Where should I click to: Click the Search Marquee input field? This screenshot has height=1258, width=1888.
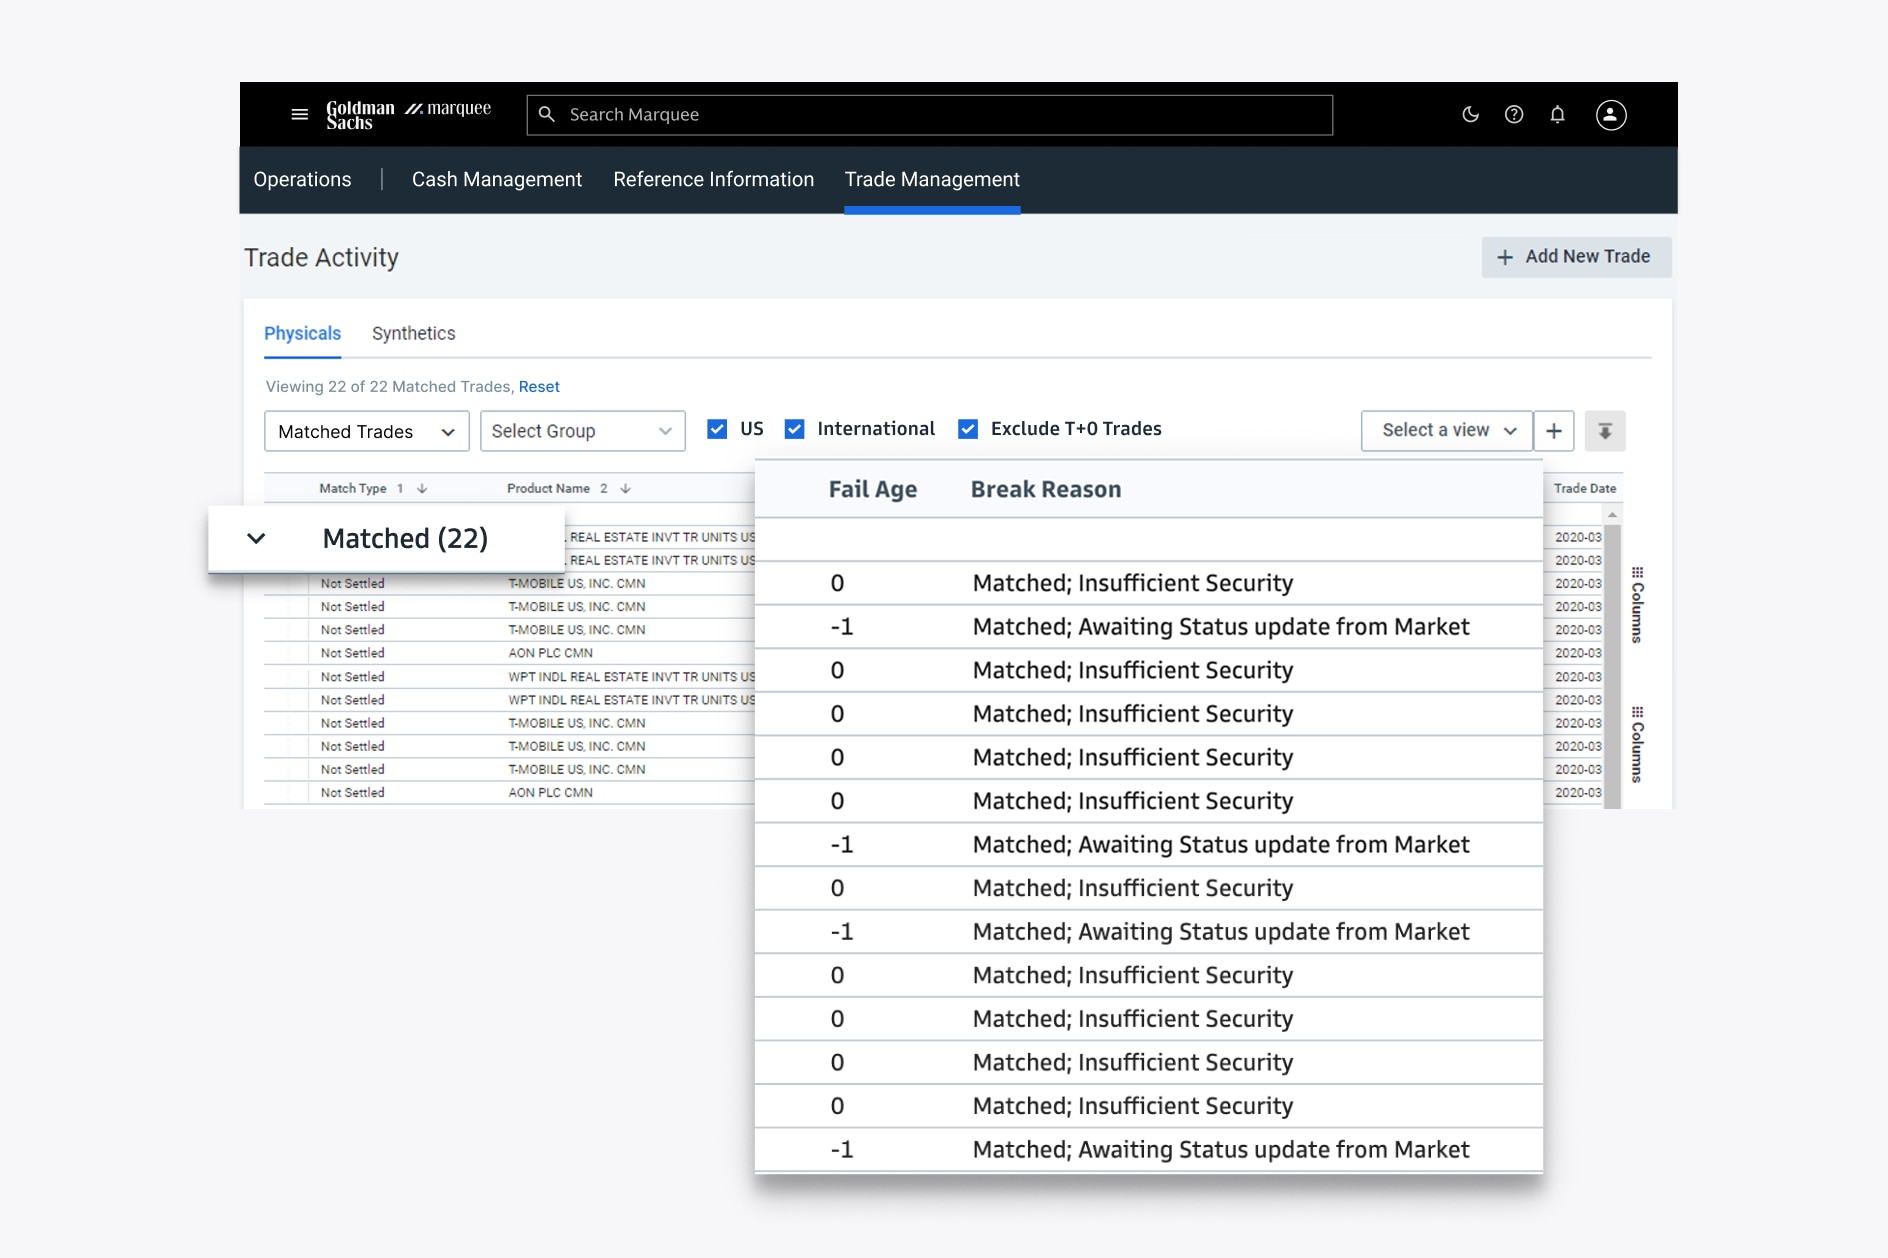pyautogui.click(x=930, y=115)
